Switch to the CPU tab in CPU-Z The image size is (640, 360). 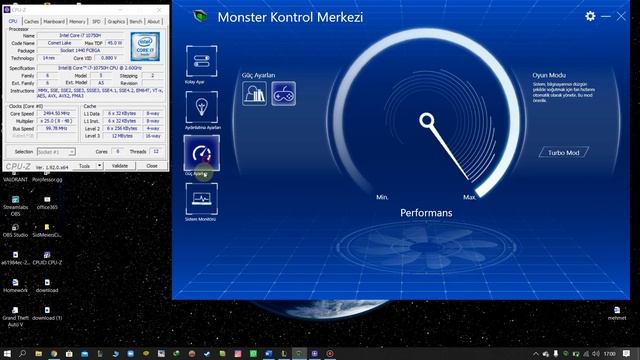(x=13, y=21)
